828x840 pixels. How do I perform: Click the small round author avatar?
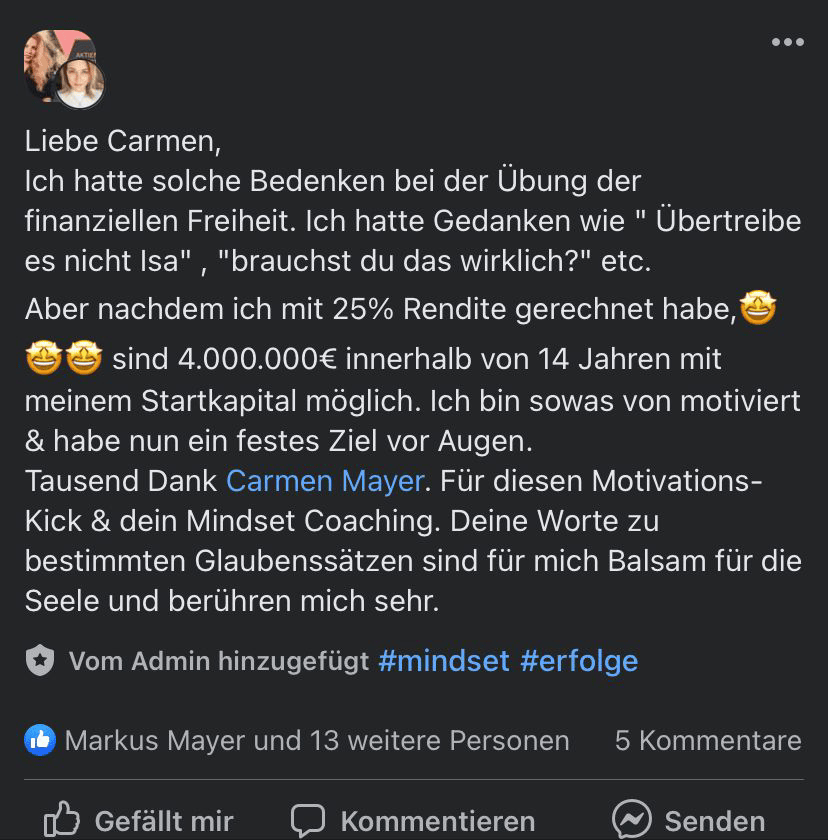coord(80,84)
